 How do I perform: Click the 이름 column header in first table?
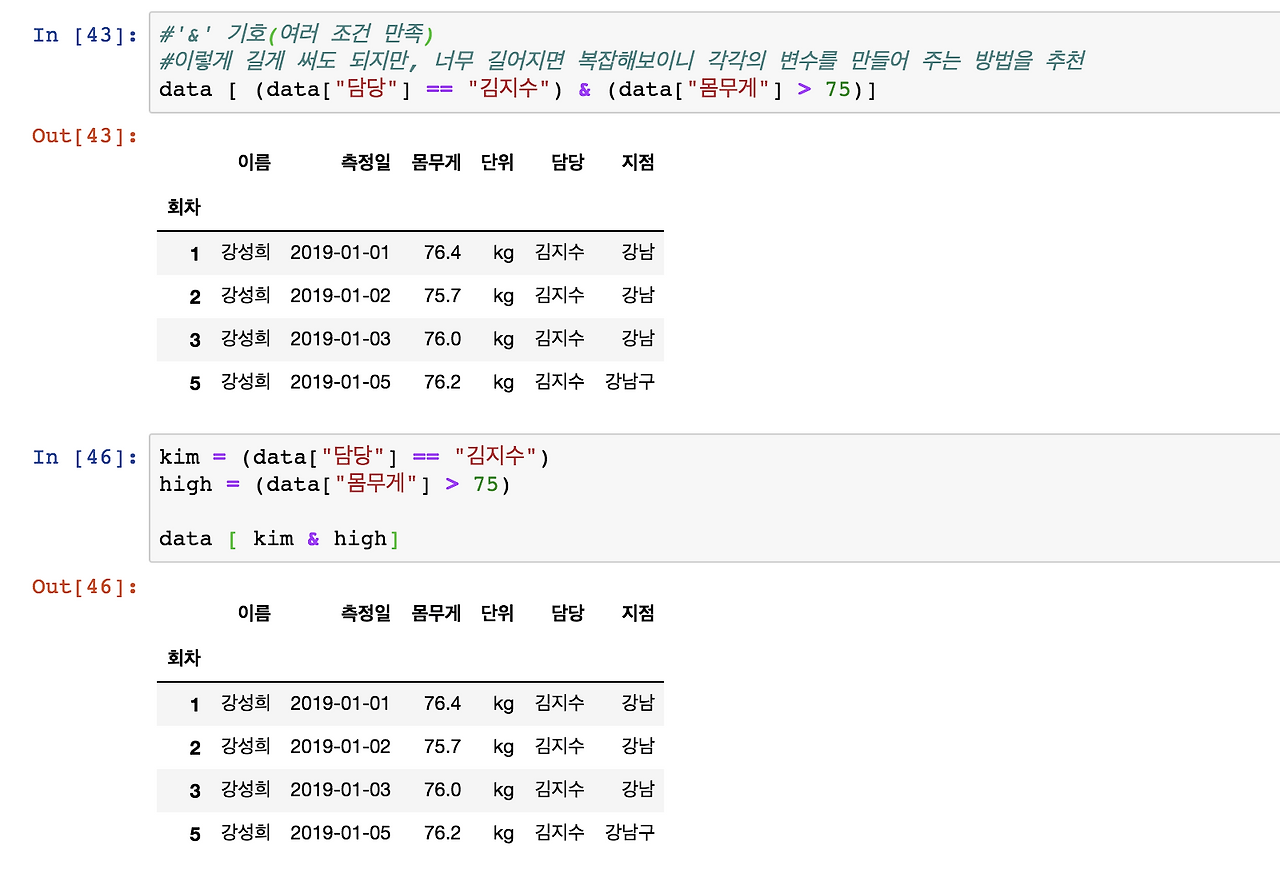254,163
